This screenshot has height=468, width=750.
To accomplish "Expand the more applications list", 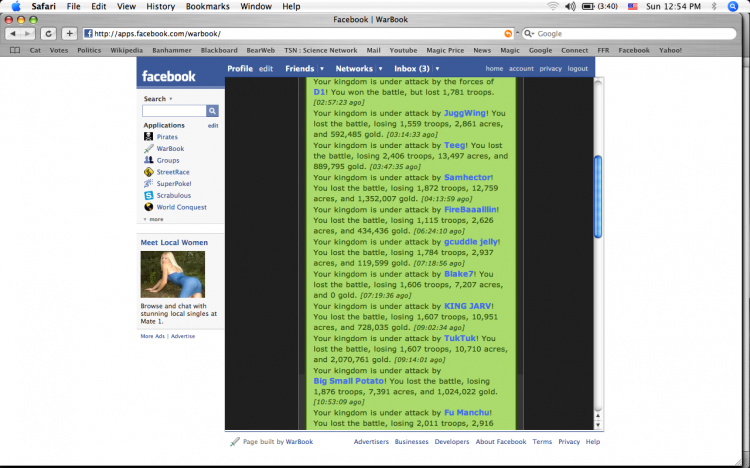I will 154,219.
